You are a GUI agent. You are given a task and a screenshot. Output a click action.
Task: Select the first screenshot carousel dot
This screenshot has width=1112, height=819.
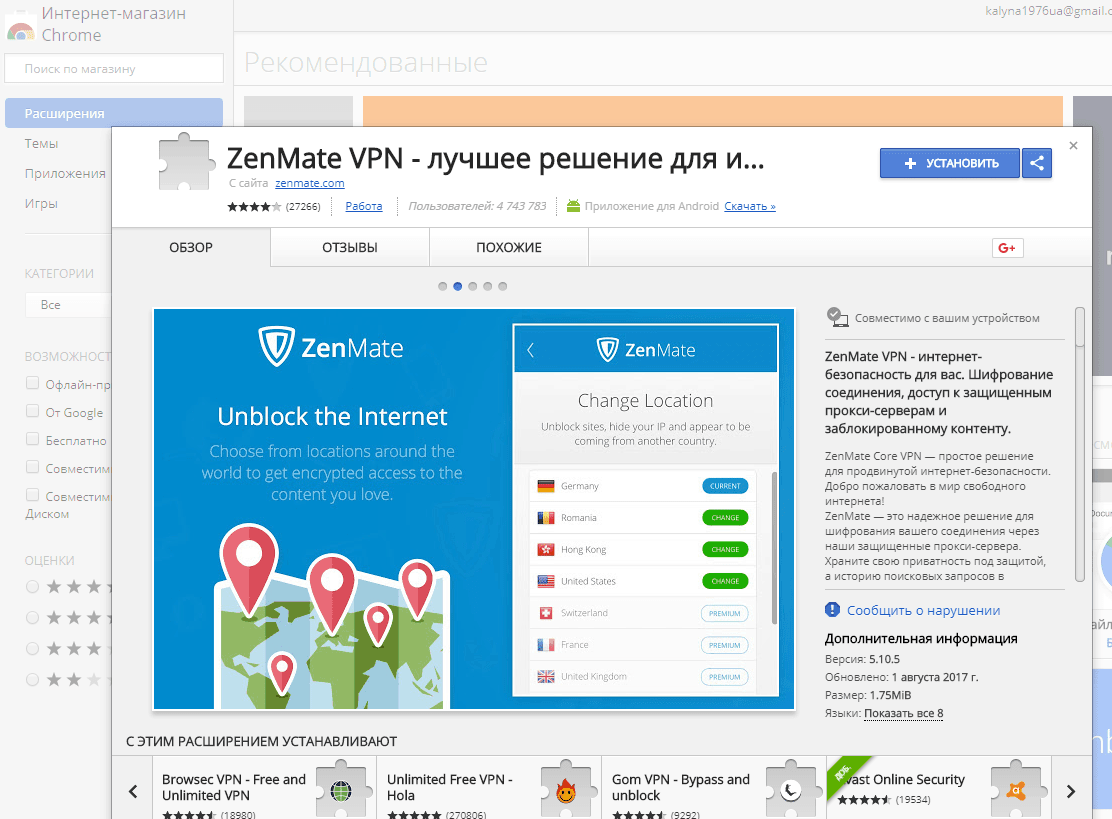click(x=443, y=286)
